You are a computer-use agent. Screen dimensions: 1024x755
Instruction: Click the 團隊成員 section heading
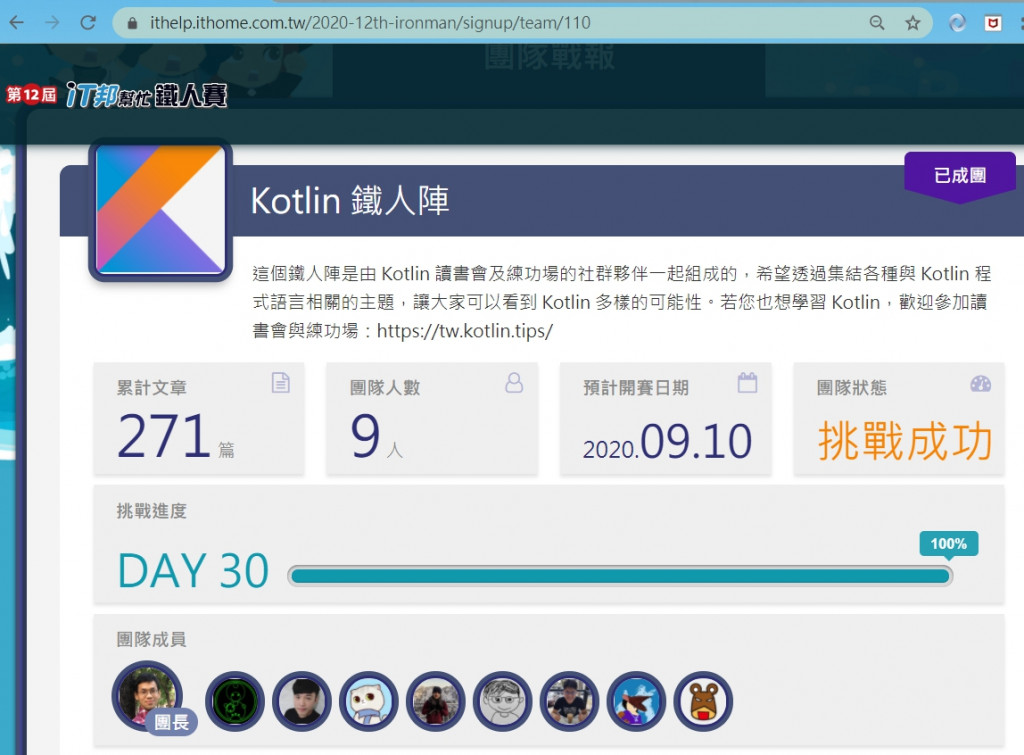pos(152,639)
